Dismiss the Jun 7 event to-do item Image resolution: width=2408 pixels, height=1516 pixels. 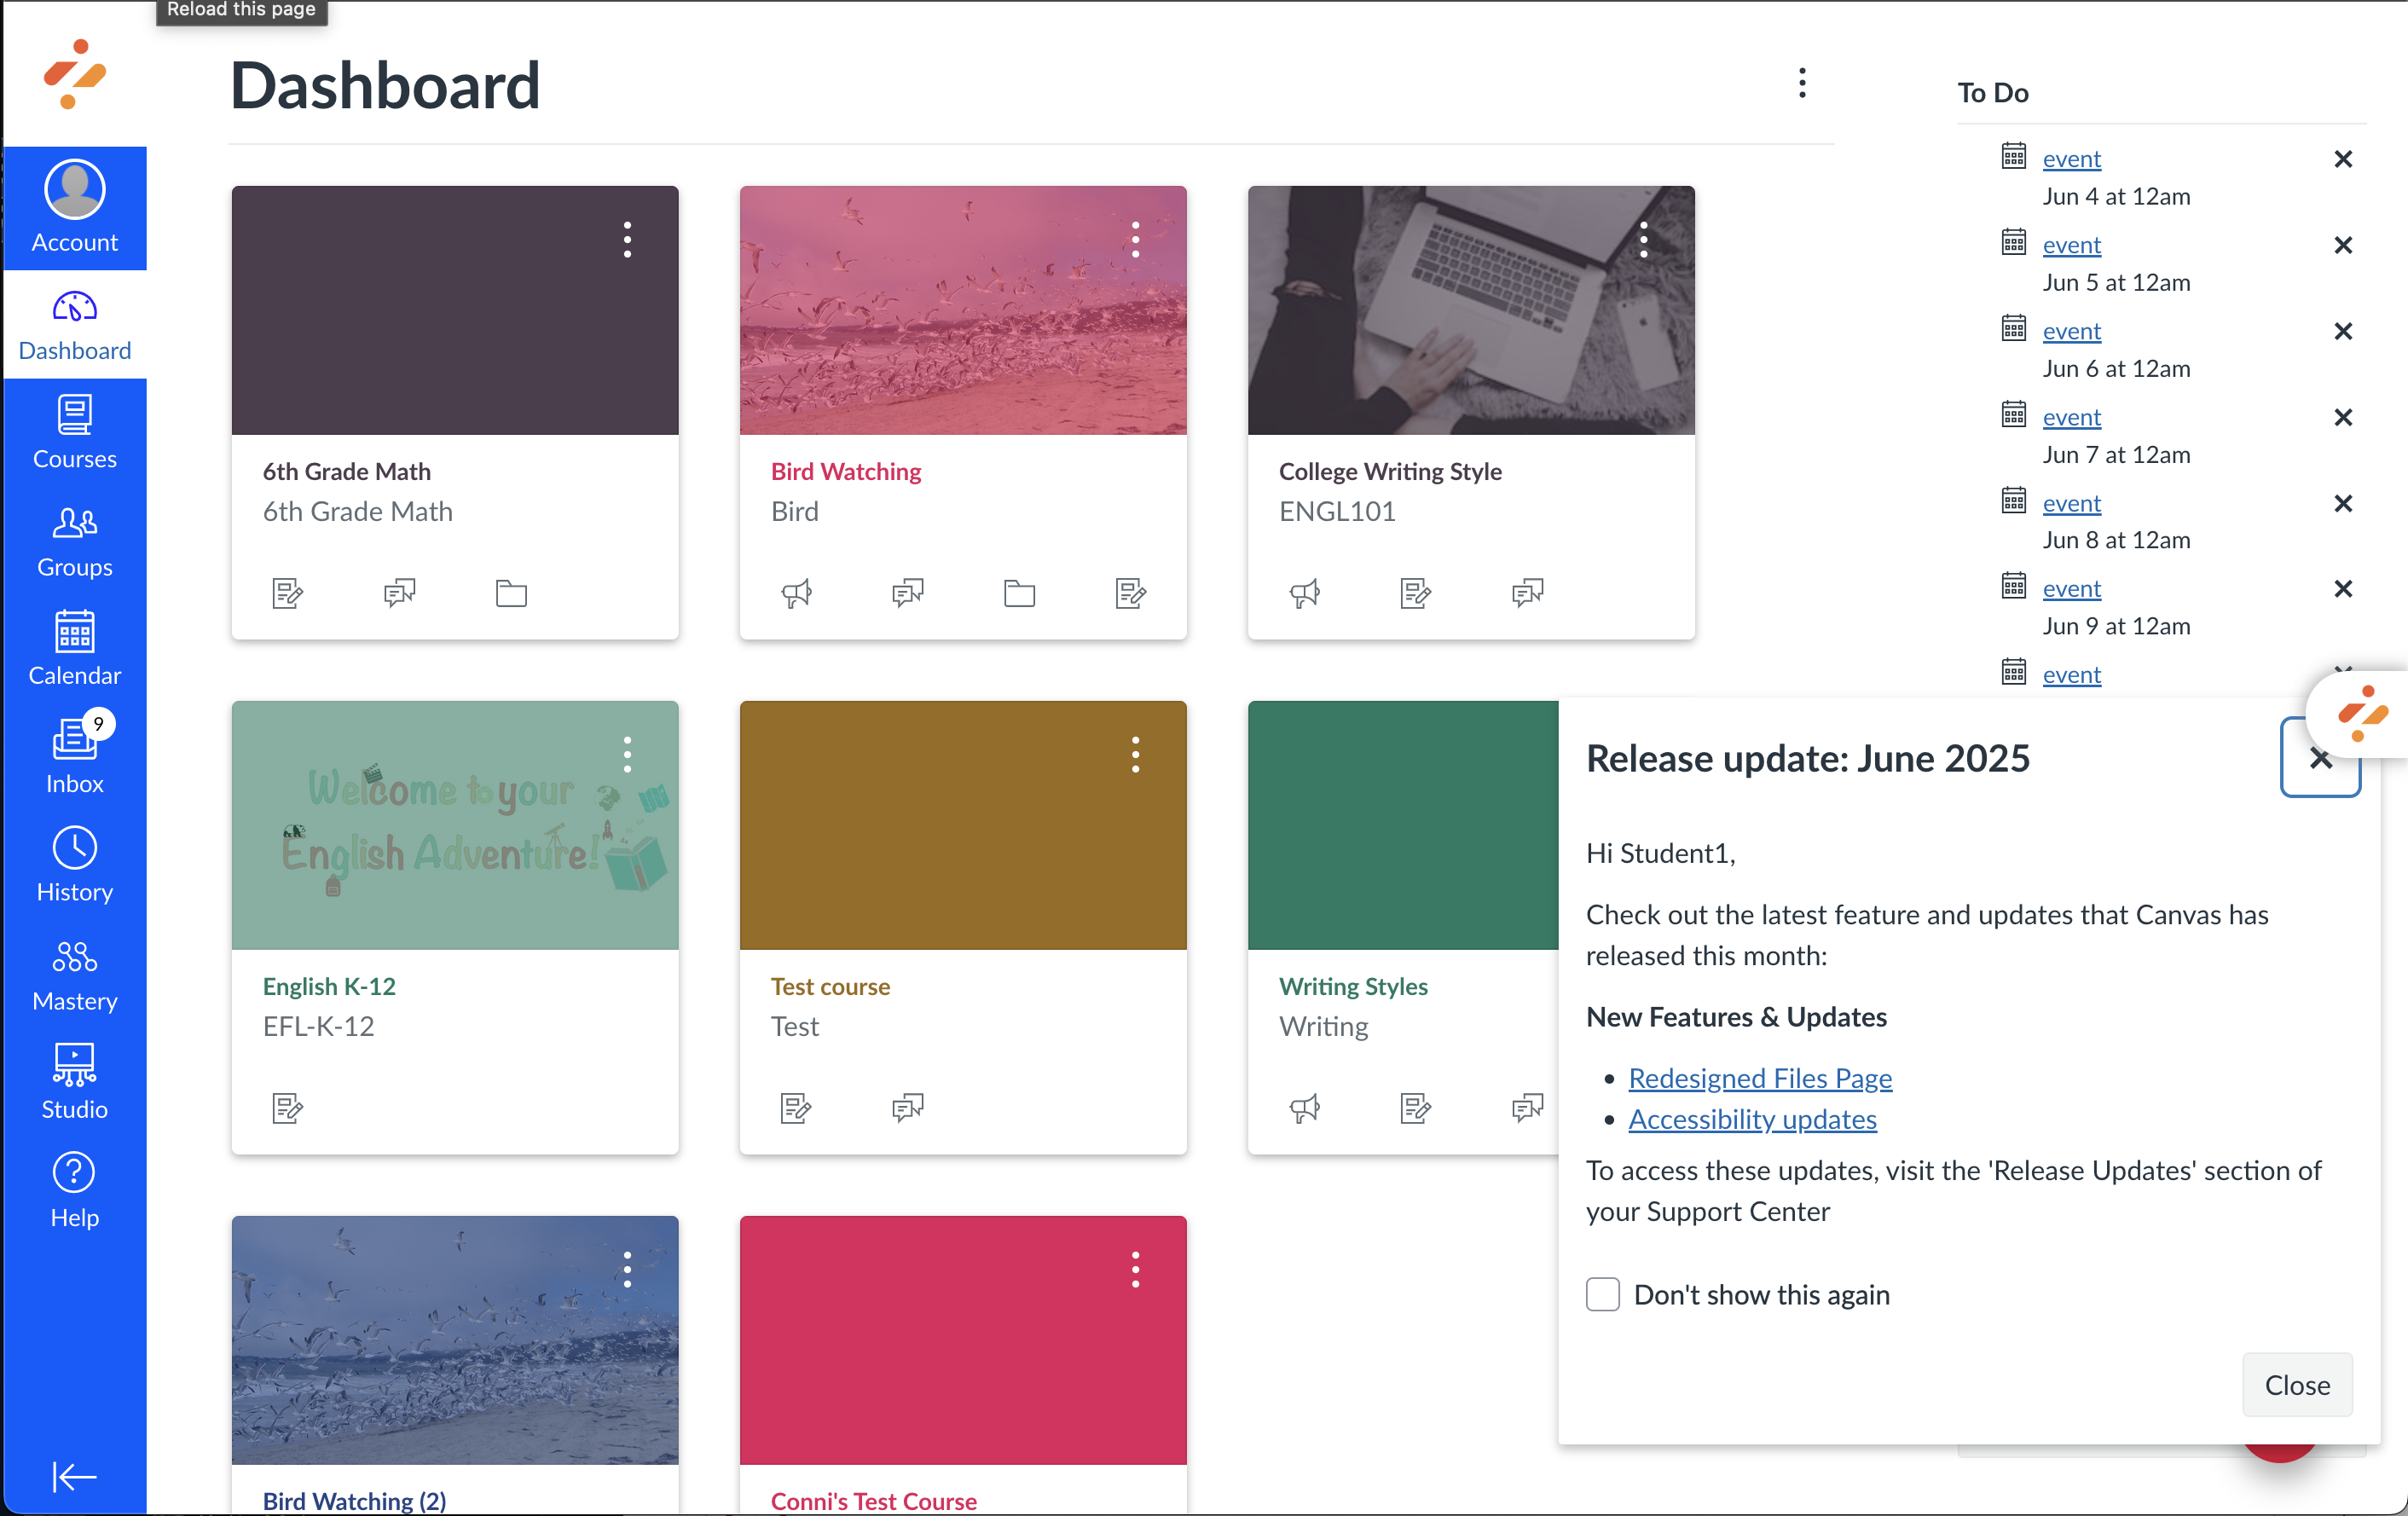click(2342, 417)
